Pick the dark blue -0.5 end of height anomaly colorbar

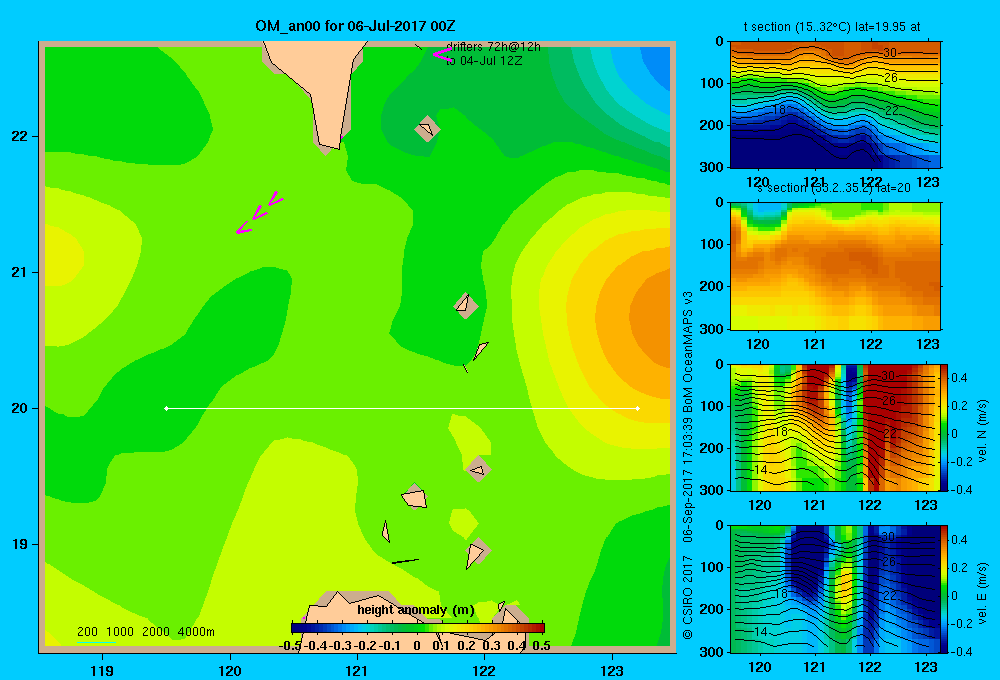coord(297,628)
